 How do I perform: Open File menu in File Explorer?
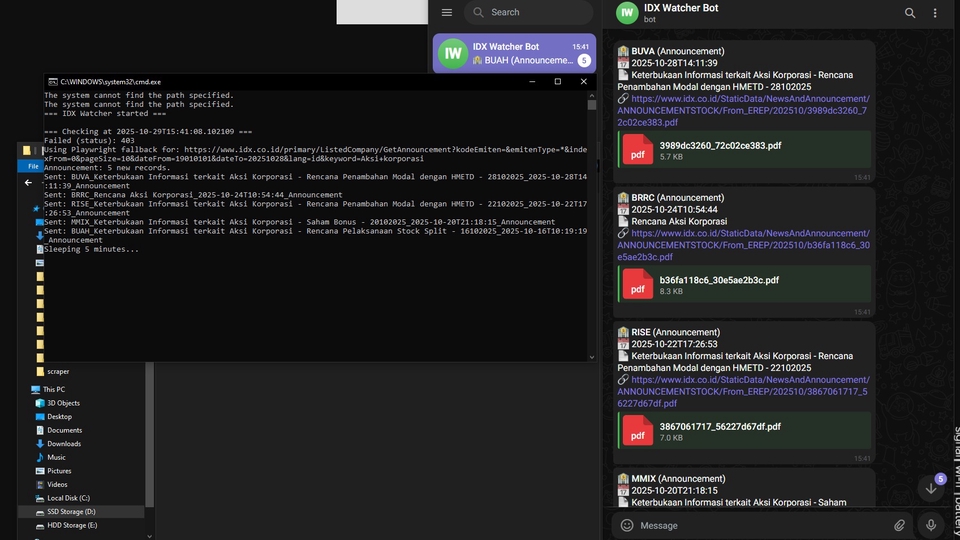33,166
